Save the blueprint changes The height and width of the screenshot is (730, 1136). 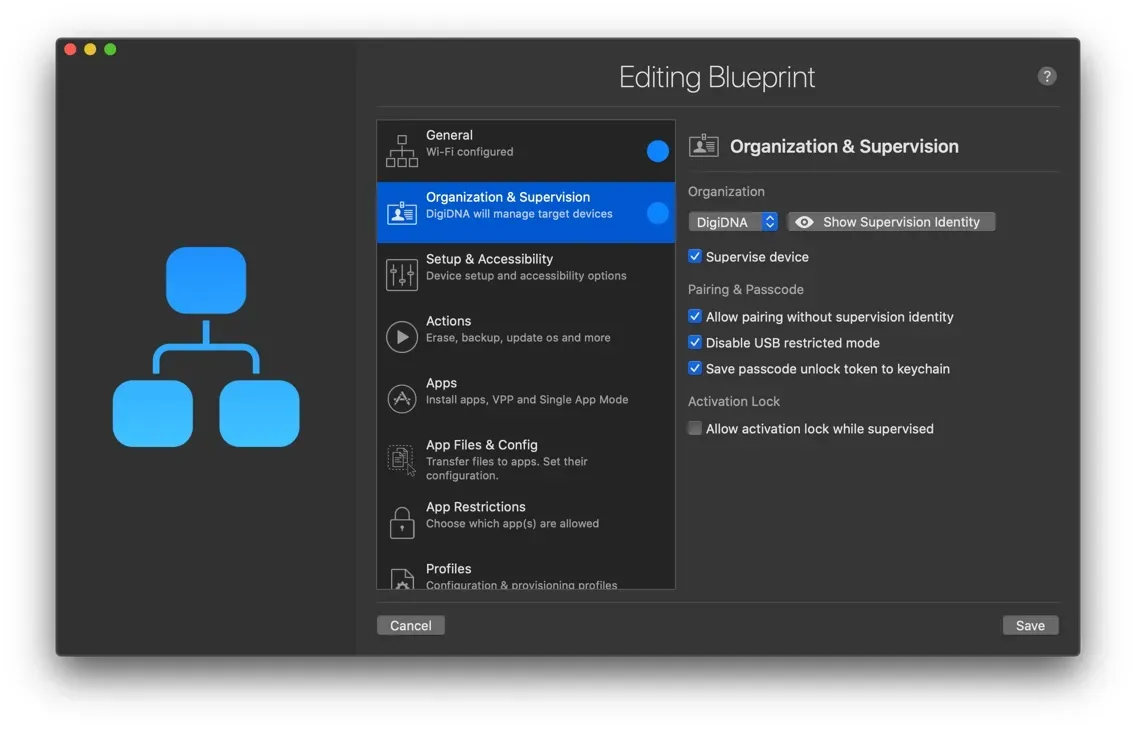coord(1030,624)
